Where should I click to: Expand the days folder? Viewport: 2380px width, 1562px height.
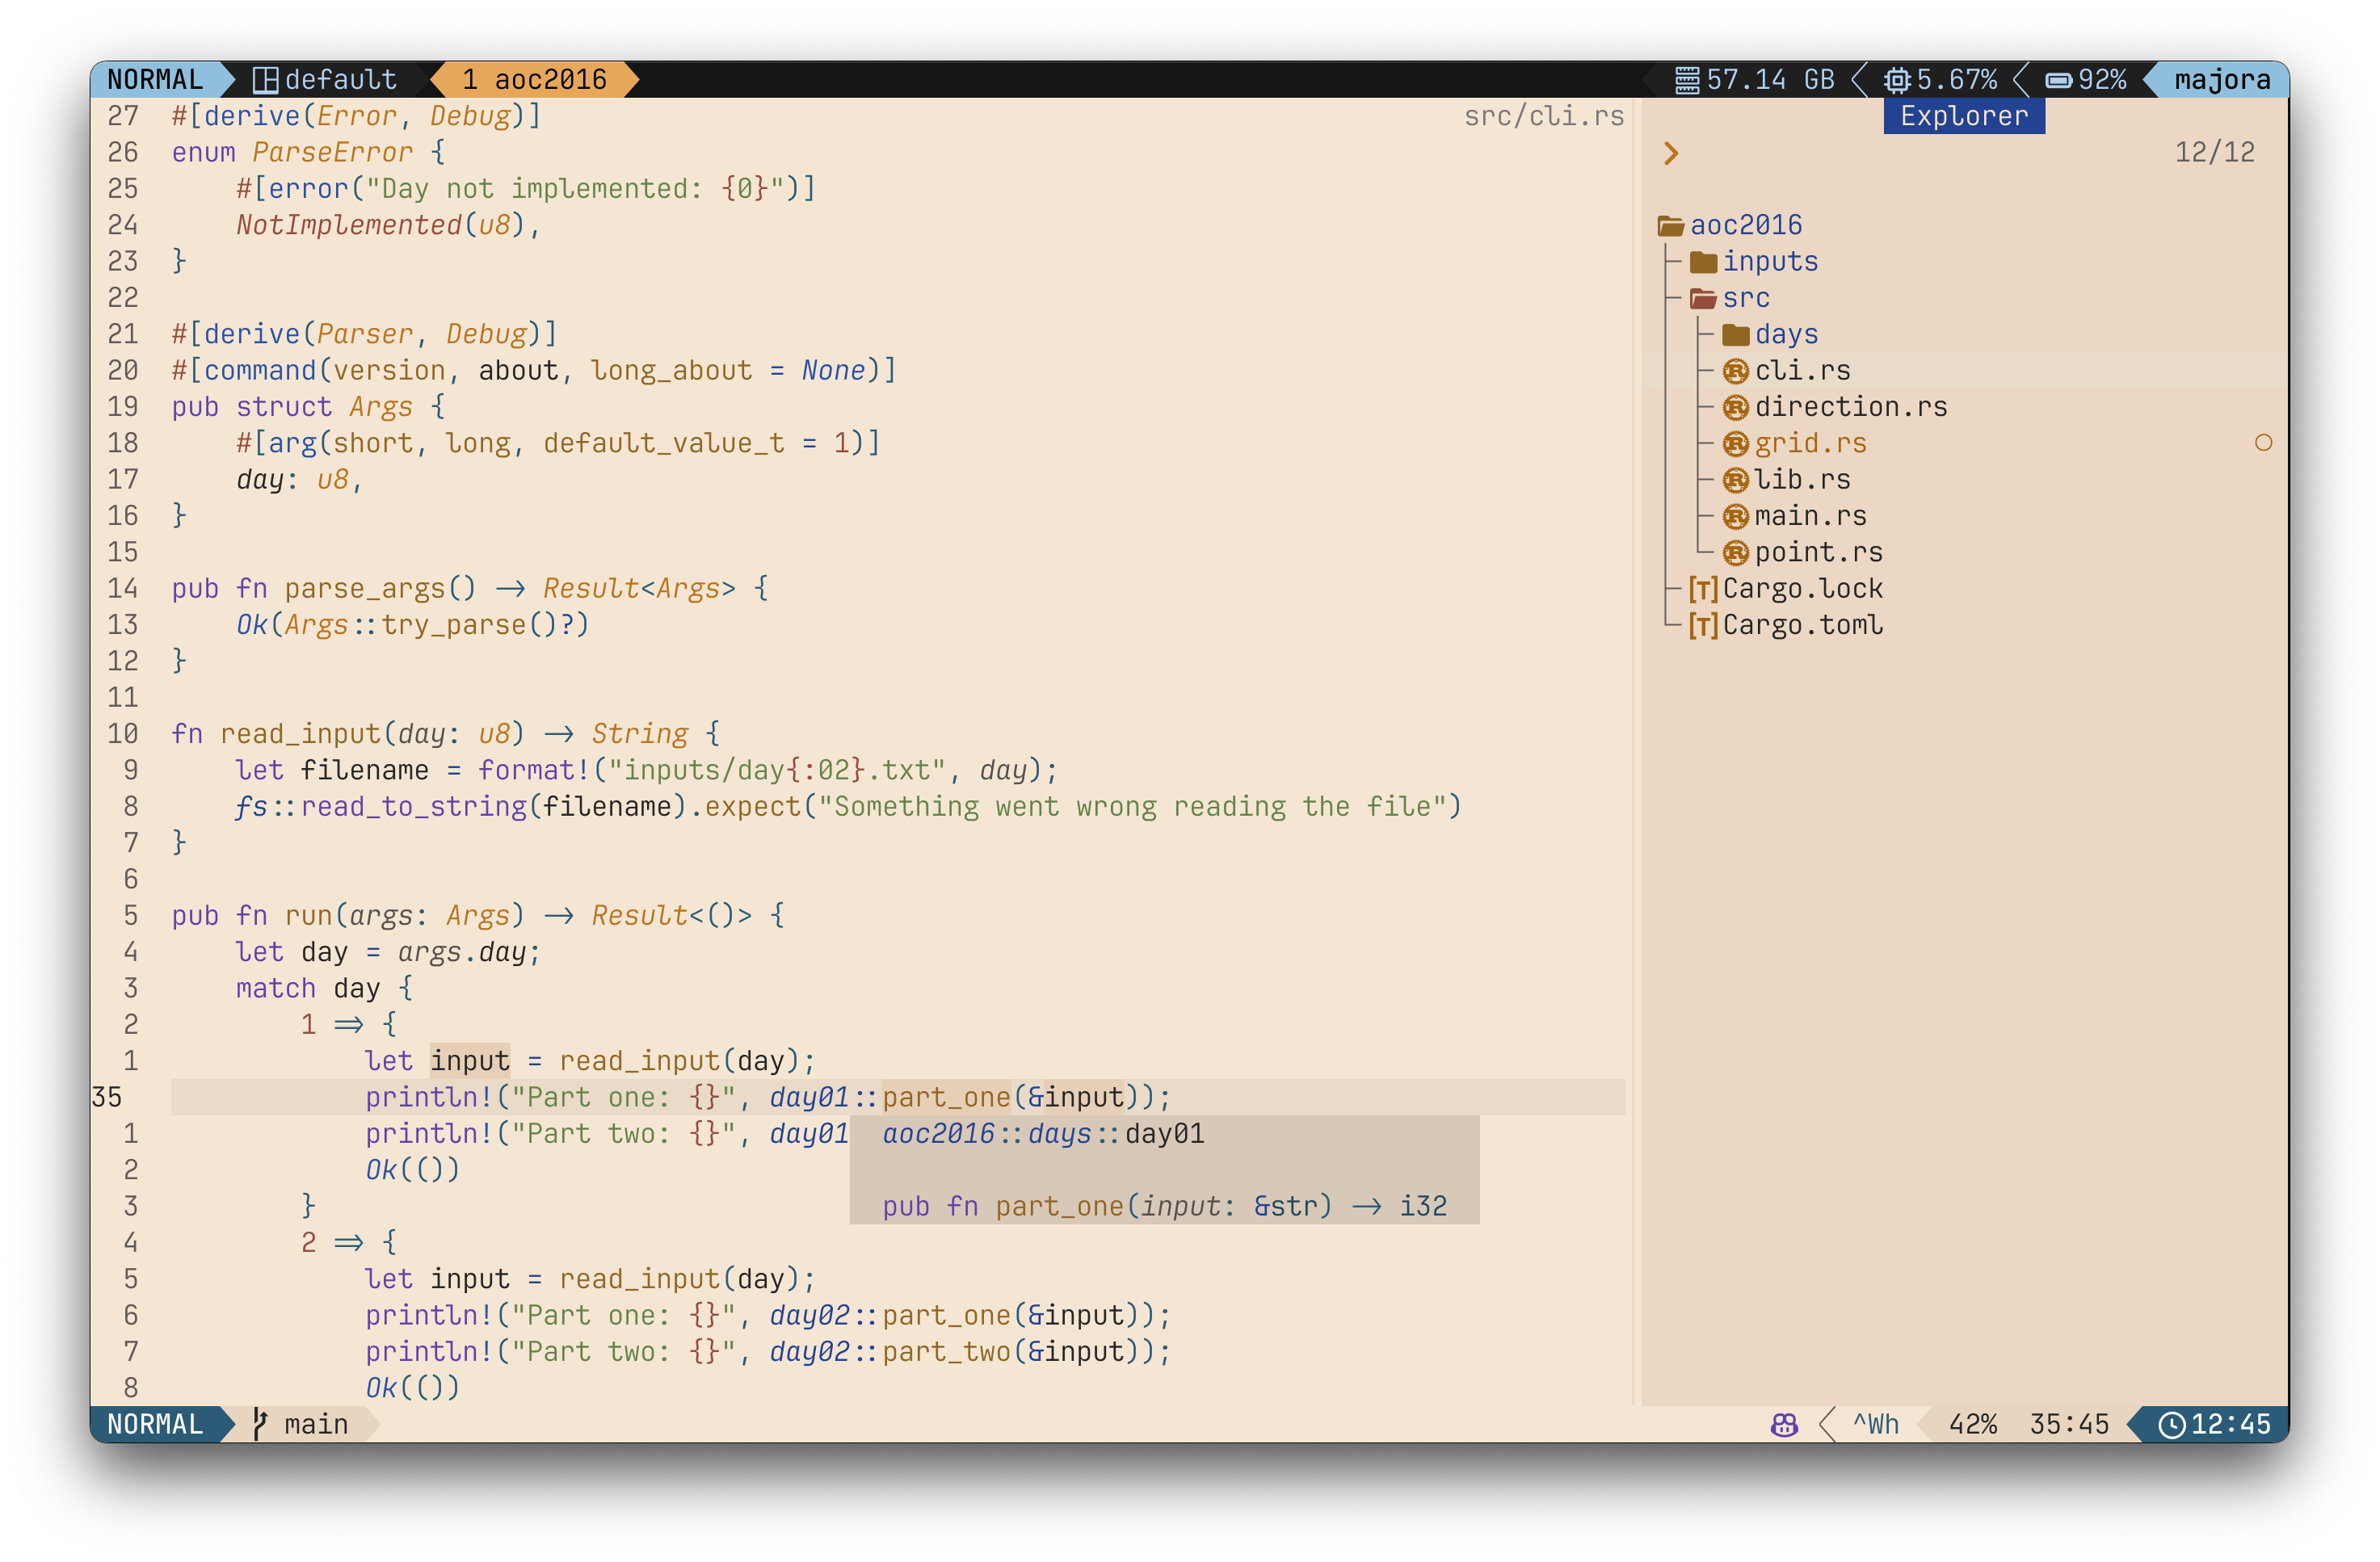click(x=1785, y=334)
